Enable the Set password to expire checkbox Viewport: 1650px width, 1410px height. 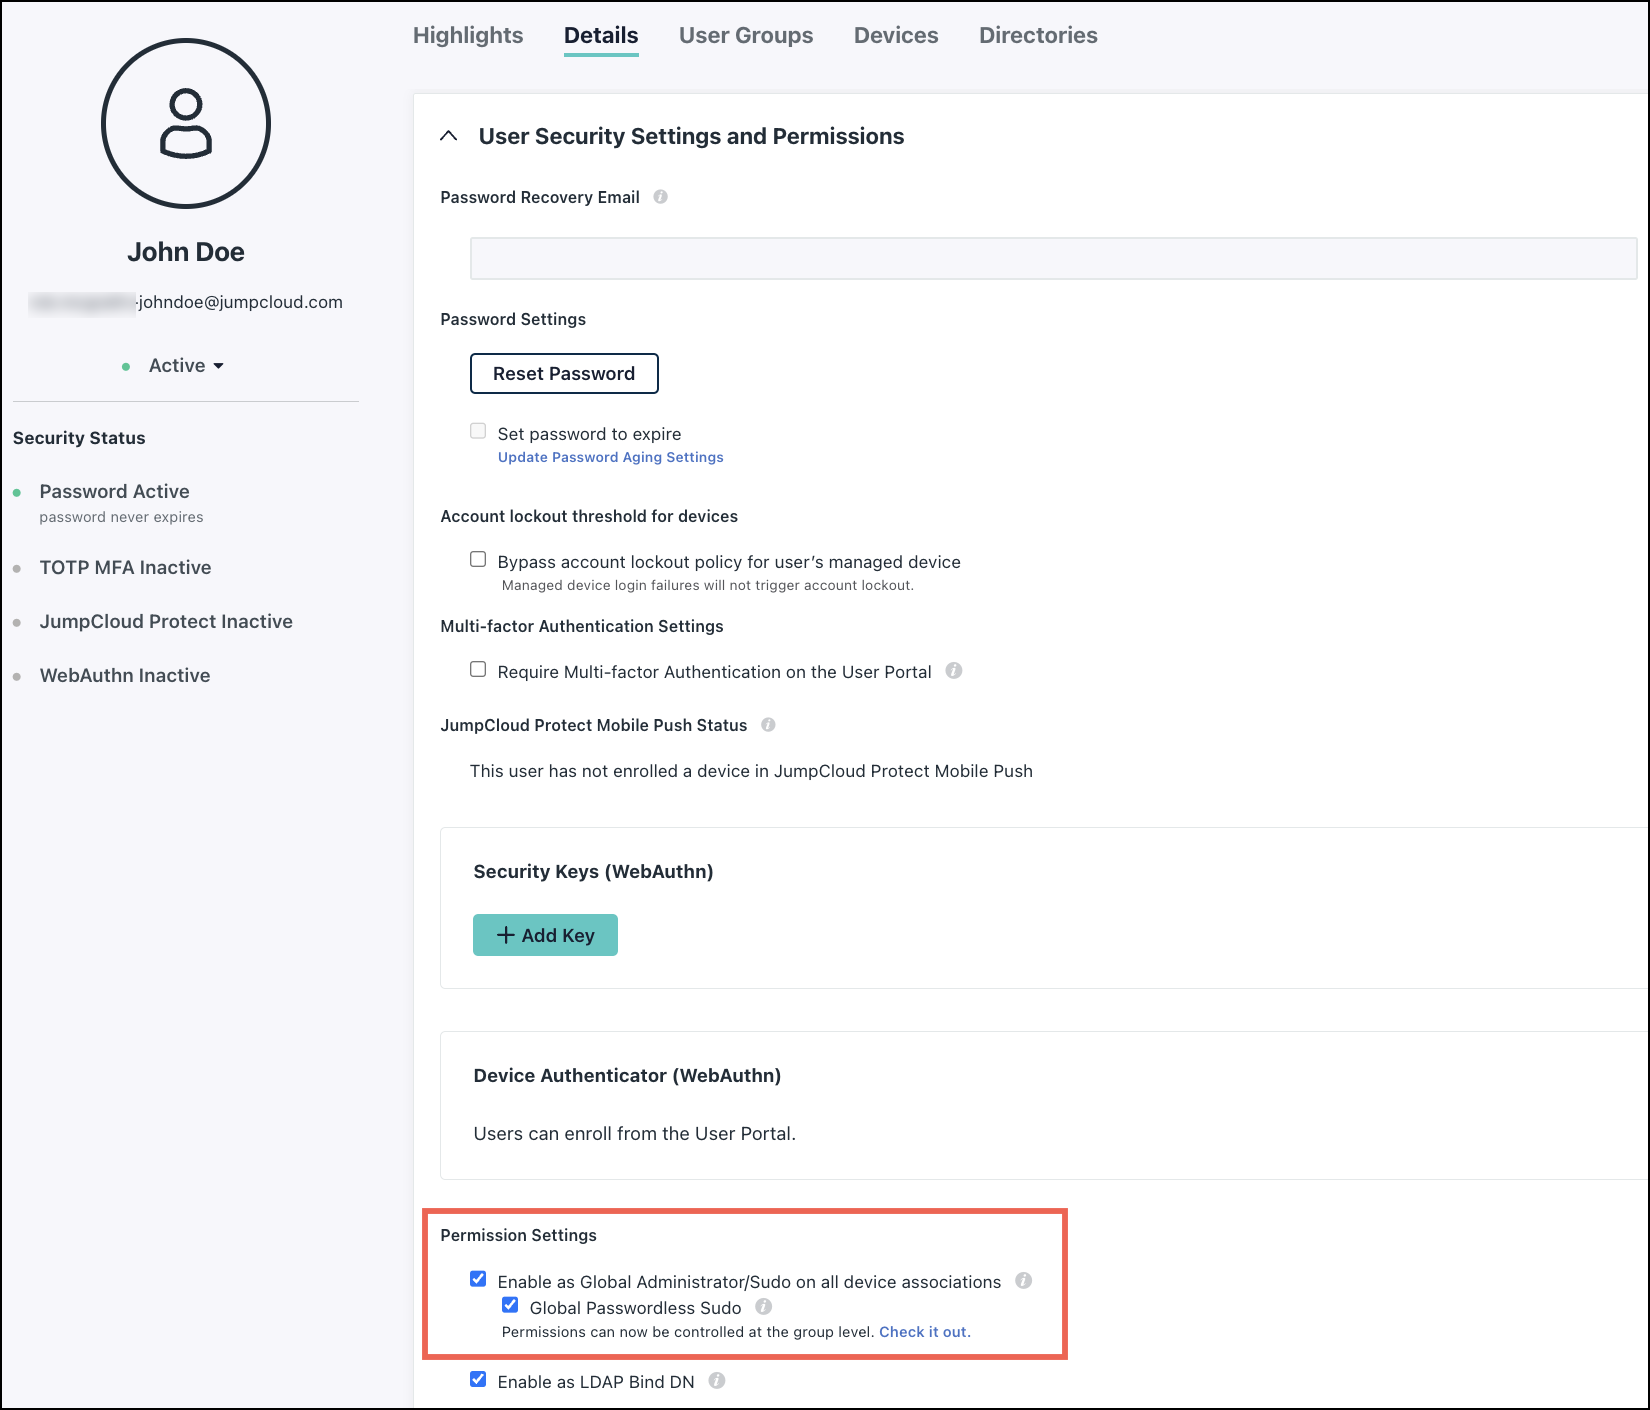(478, 430)
